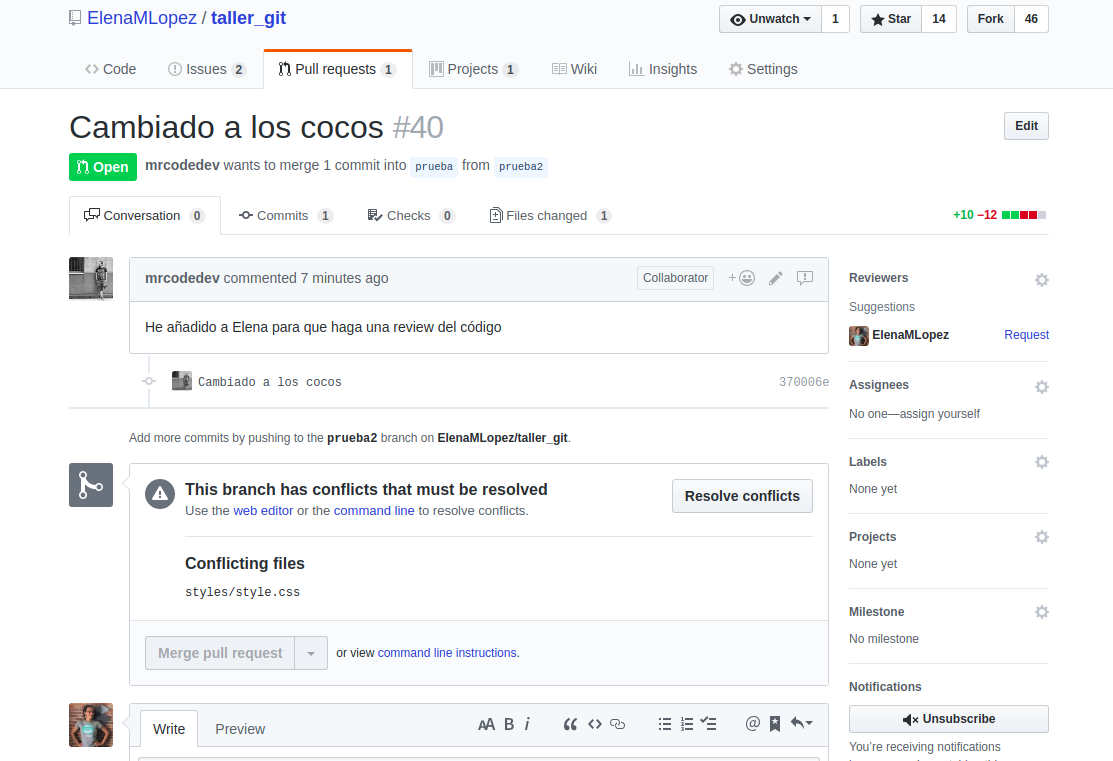Reference an issue with the bookmark icon
1113x761 pixels.
[775, 724]
